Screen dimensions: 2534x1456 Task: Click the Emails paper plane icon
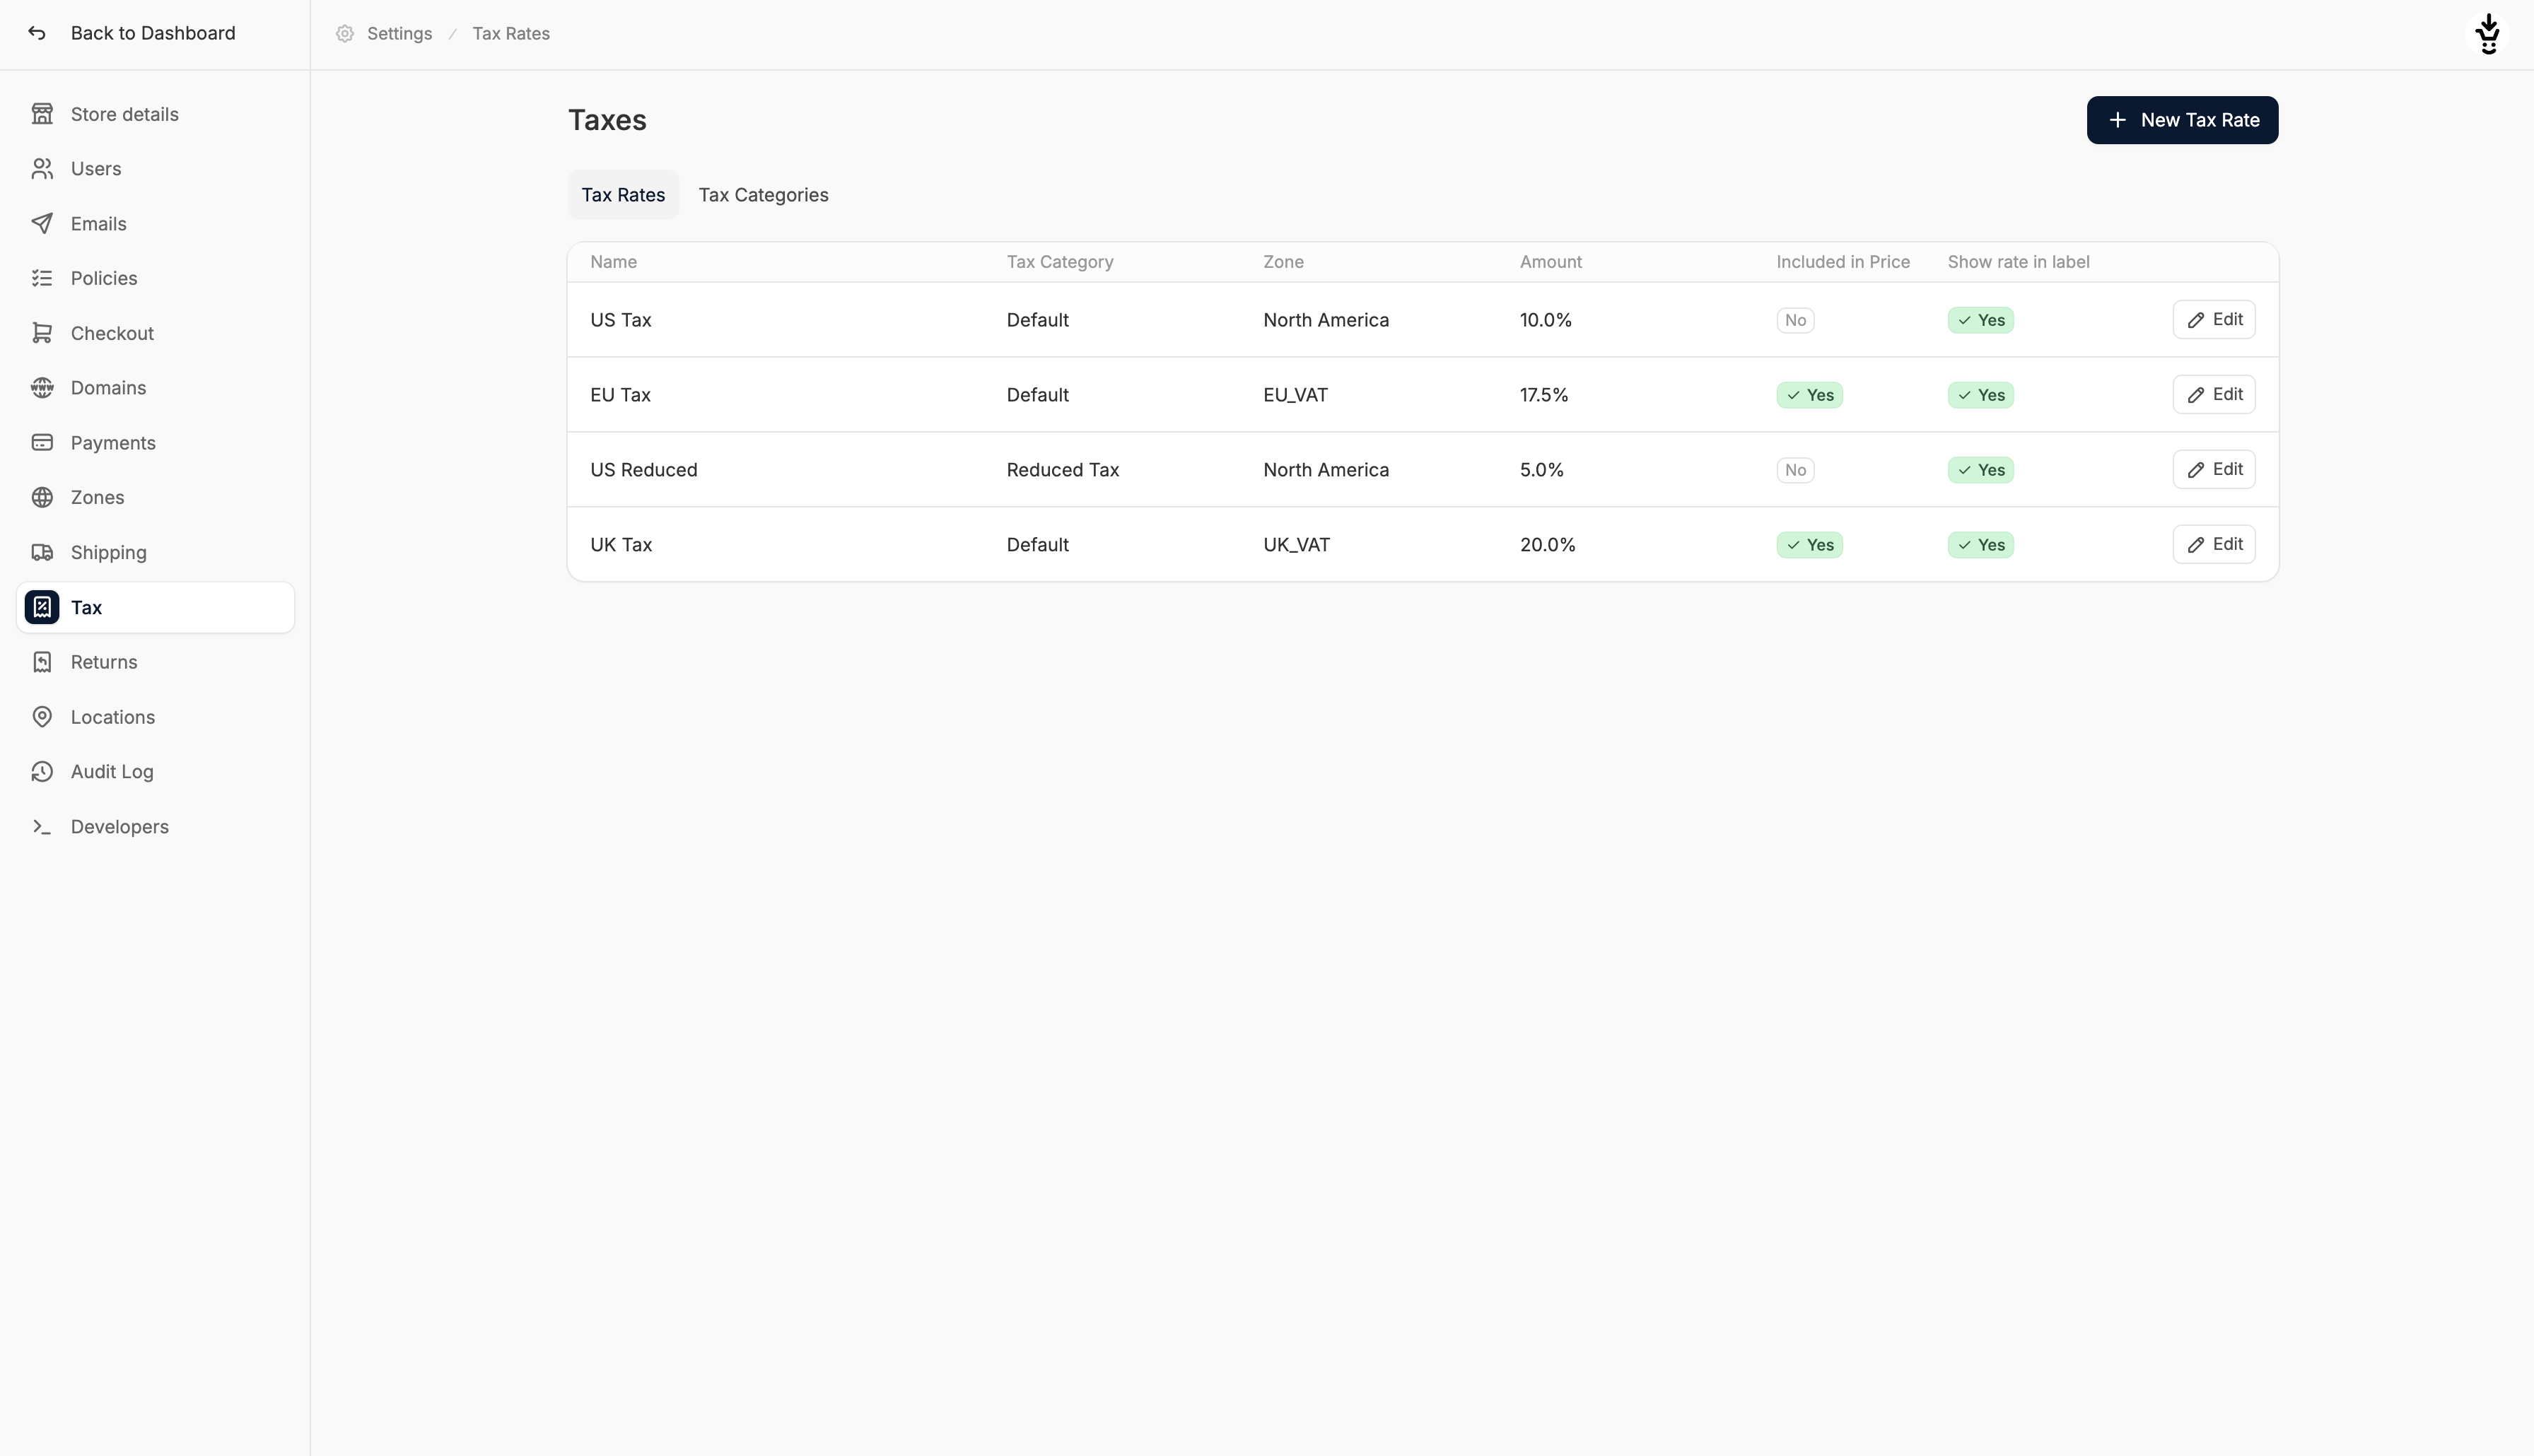coord(42,223)
